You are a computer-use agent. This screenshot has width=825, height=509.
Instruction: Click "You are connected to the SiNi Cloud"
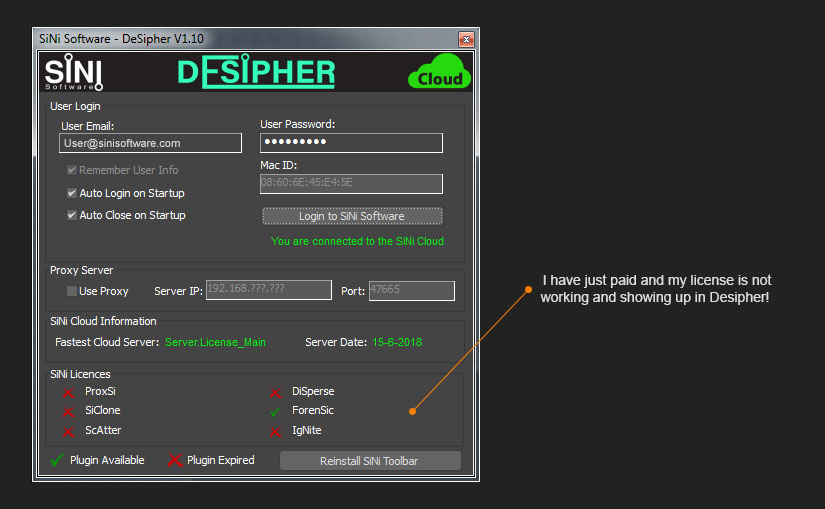(x=357, y=241)
